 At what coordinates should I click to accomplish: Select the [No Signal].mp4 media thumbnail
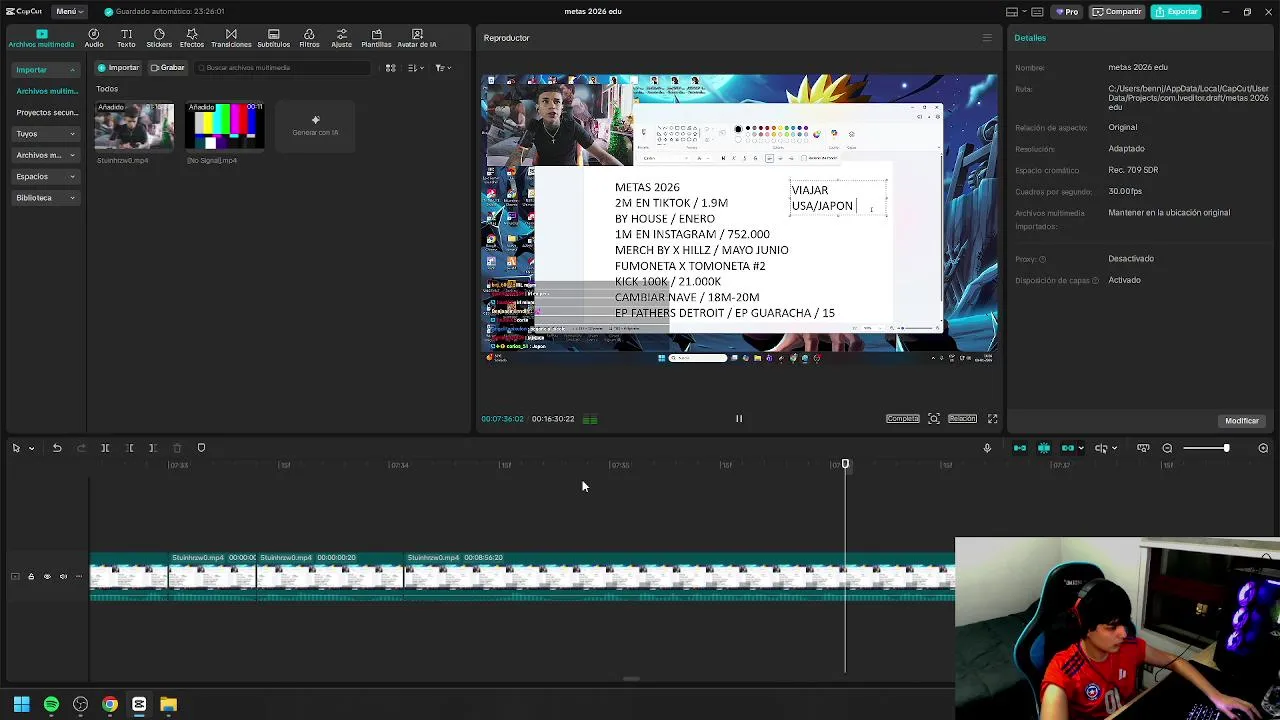click(225, 127)
